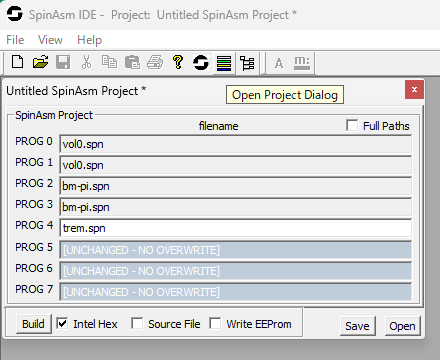Select the PROG 4 trem.spn filename field
440x360 pixels.
(x=236, y=228)
